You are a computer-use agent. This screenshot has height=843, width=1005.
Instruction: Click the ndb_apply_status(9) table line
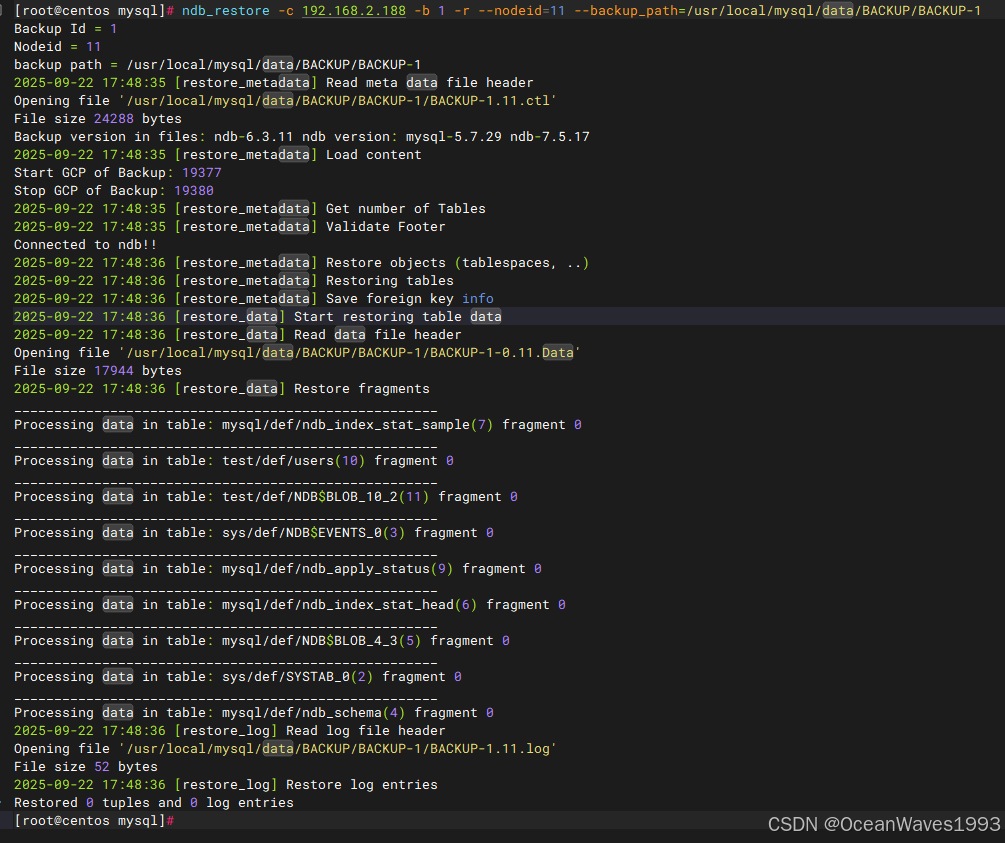click(278, 569)
